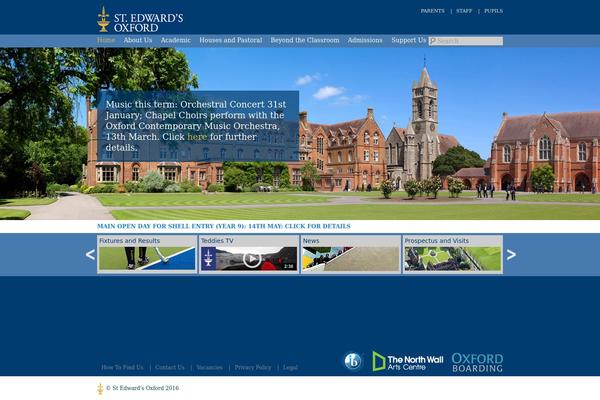This screenshot has height=400, width=600.
Task: Open the Privacy Policy footer link
Action: point(253,367)
